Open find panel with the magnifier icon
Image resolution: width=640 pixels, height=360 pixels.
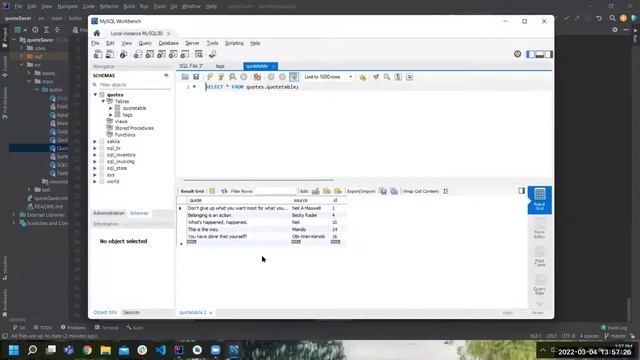click(387, 77)
